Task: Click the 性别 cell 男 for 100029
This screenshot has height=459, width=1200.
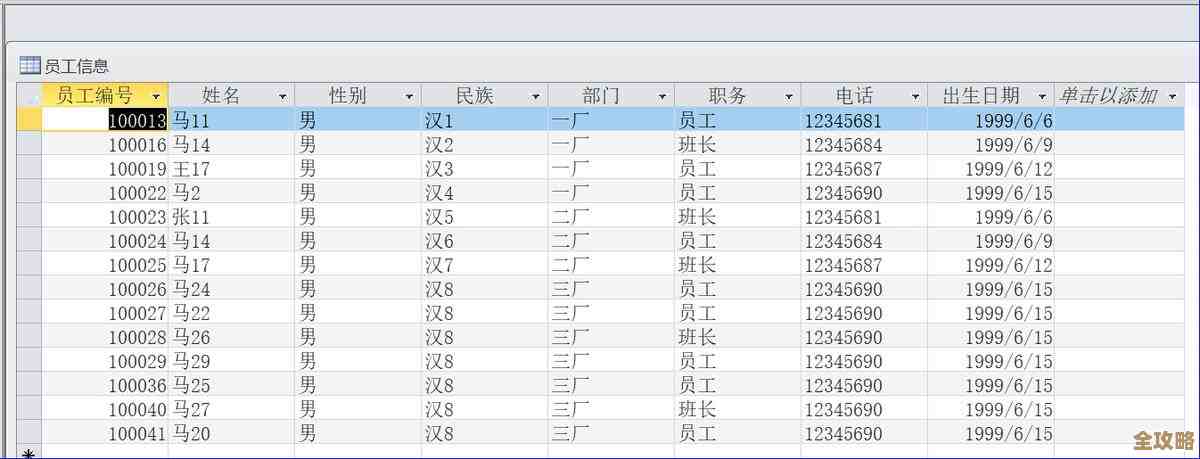Action: point(358,361)
